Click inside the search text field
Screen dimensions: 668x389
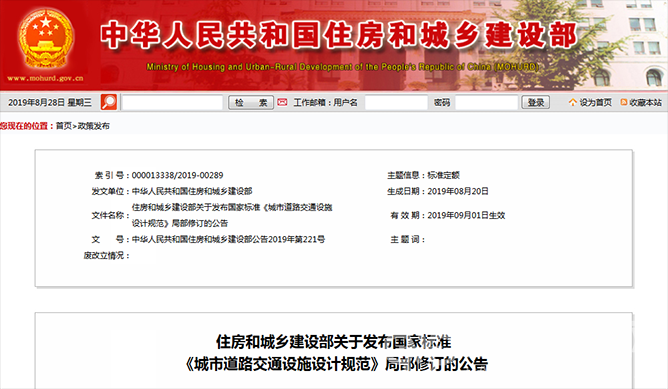pos(173,102)
